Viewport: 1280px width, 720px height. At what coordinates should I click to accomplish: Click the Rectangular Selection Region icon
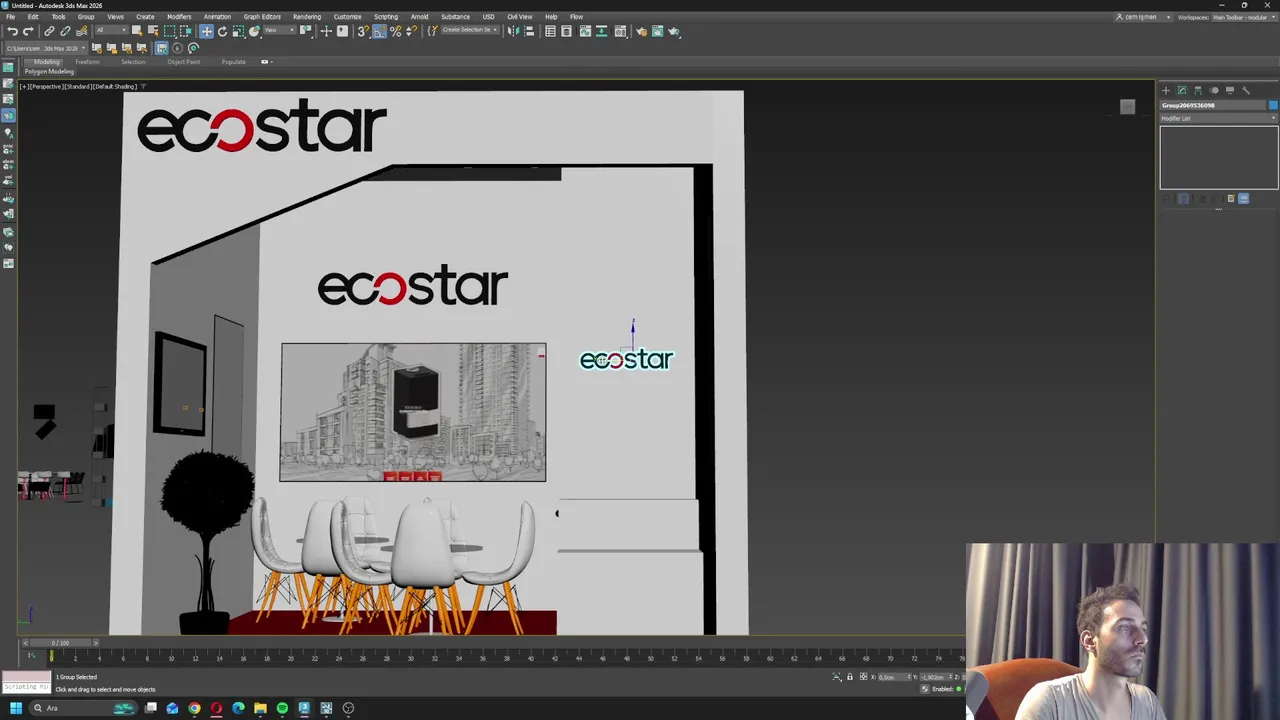click(x=169, y=31)
